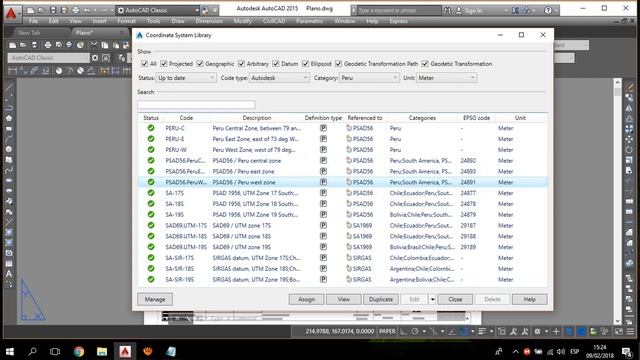Click the Line tool in Draw toolbar
This screenshot has height=360, width=640.
click(x=9, y=87)
